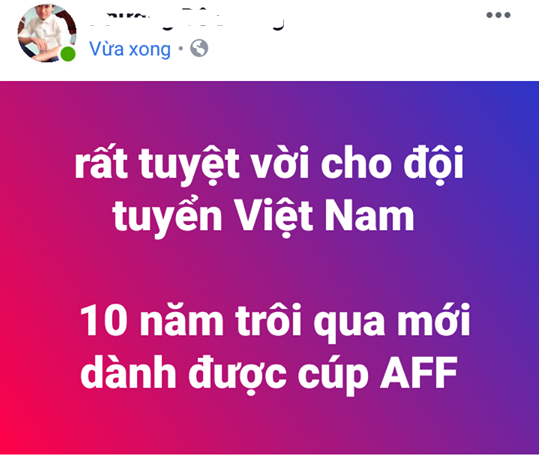Screen dimensions: 539x455
Task: Click the globe public privacy icon
Action: (x=199, y=48)
